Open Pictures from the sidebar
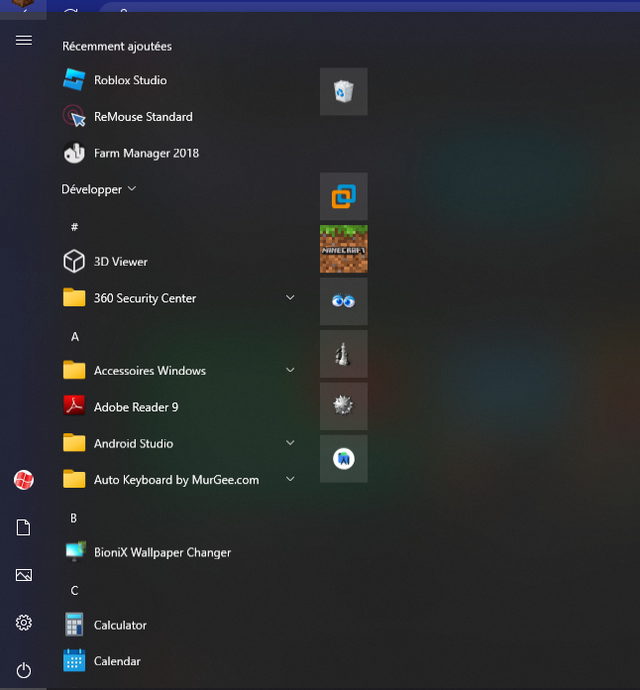 [24, 575]
